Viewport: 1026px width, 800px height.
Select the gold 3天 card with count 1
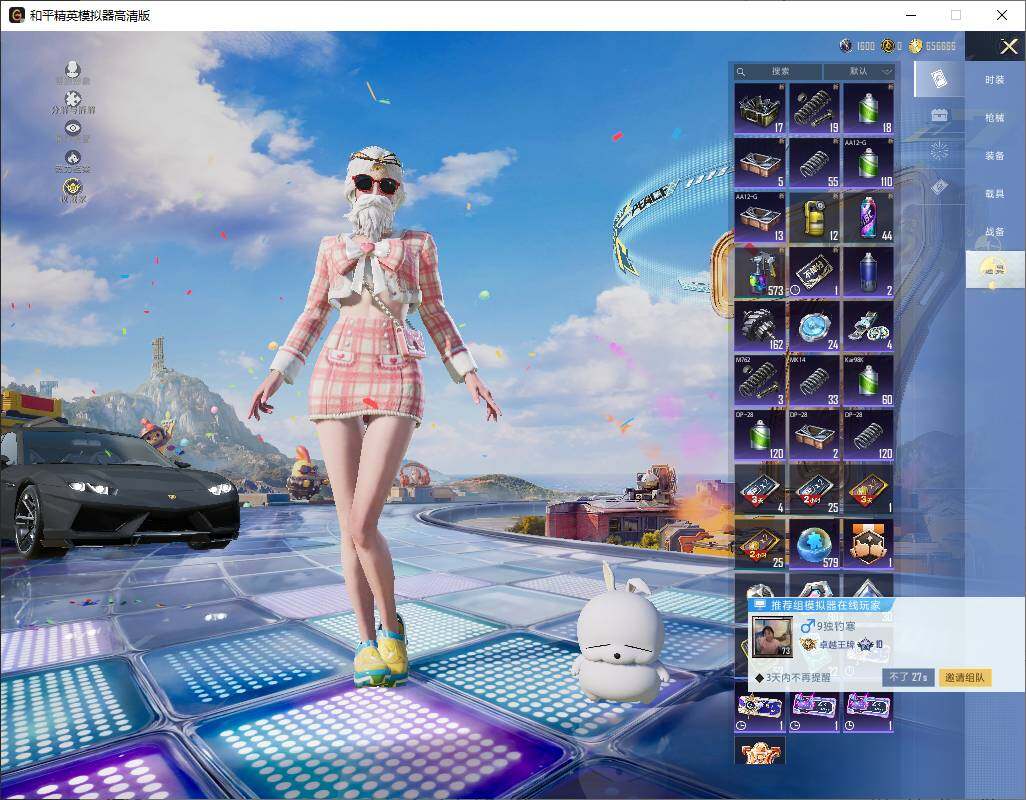coord(868,489)
